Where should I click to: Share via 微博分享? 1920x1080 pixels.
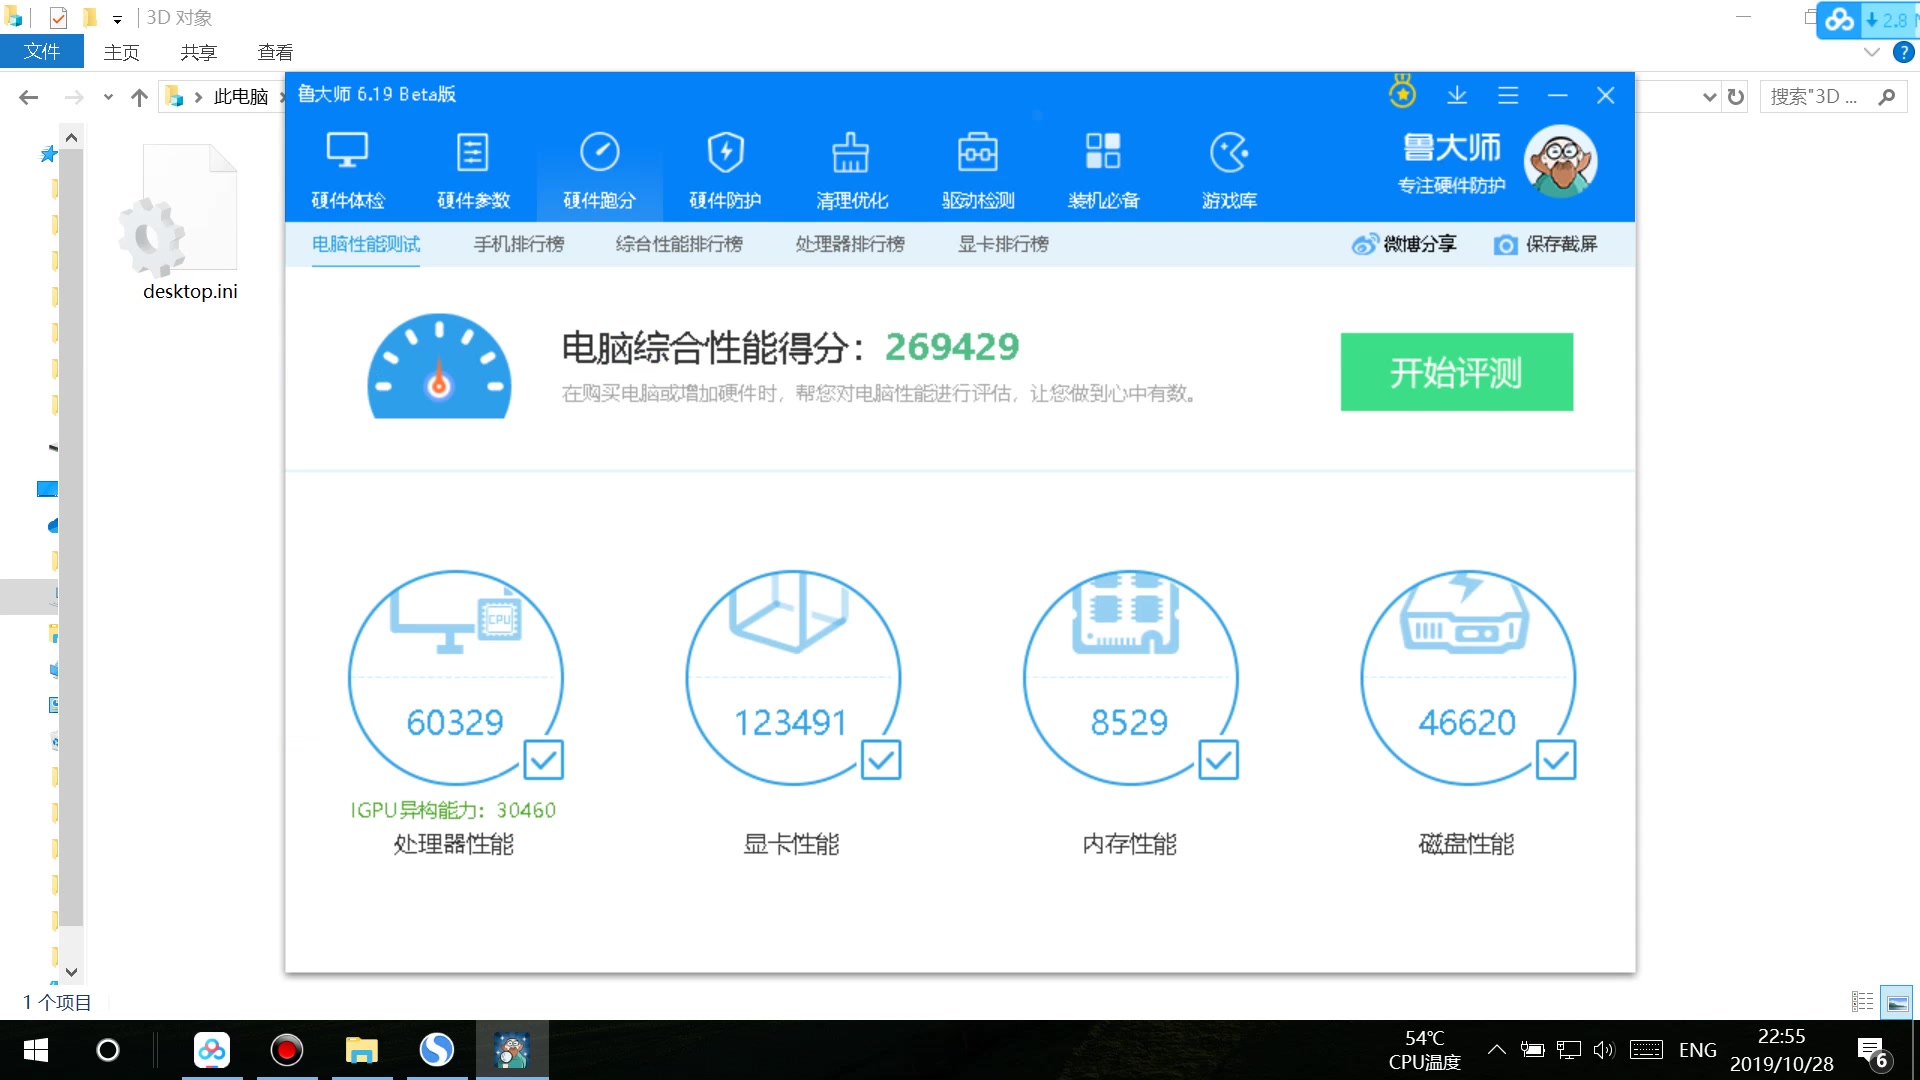(1404, 244)
